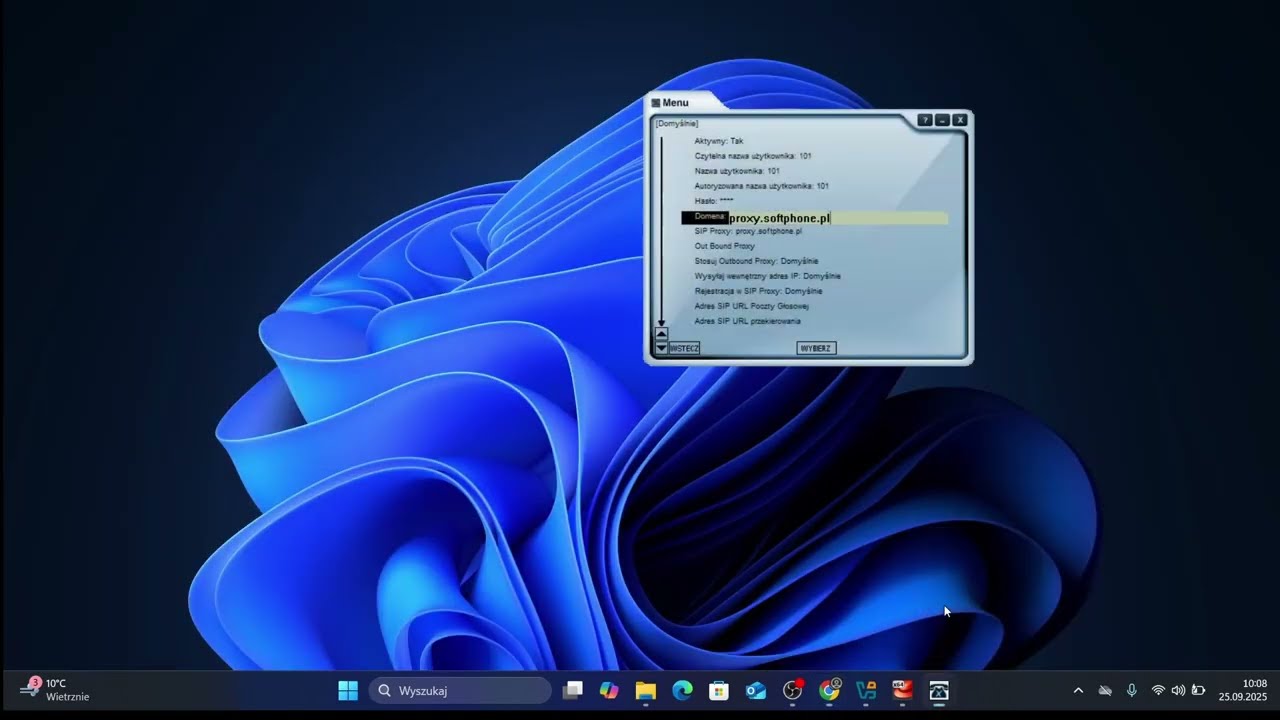This screenshot has height=720, width=1280.
Task: Select the 'Aktywny: Tak' row
Action: click(719, 141)
